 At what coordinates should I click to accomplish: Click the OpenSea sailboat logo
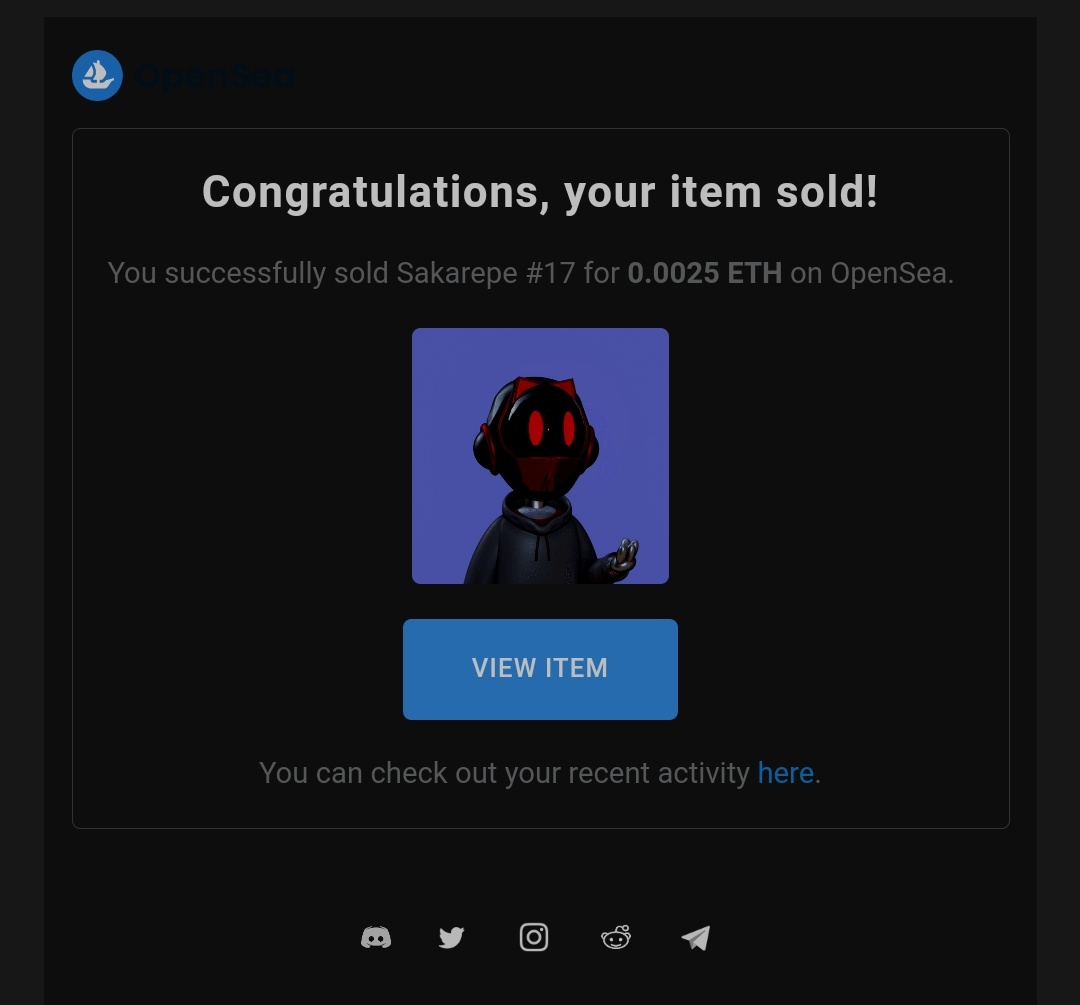pyautogui.click(x=98, y=76)
